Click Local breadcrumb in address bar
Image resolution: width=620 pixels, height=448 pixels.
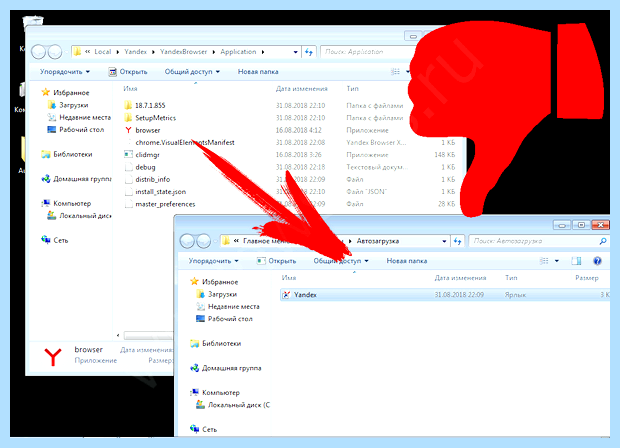(103, 52)
